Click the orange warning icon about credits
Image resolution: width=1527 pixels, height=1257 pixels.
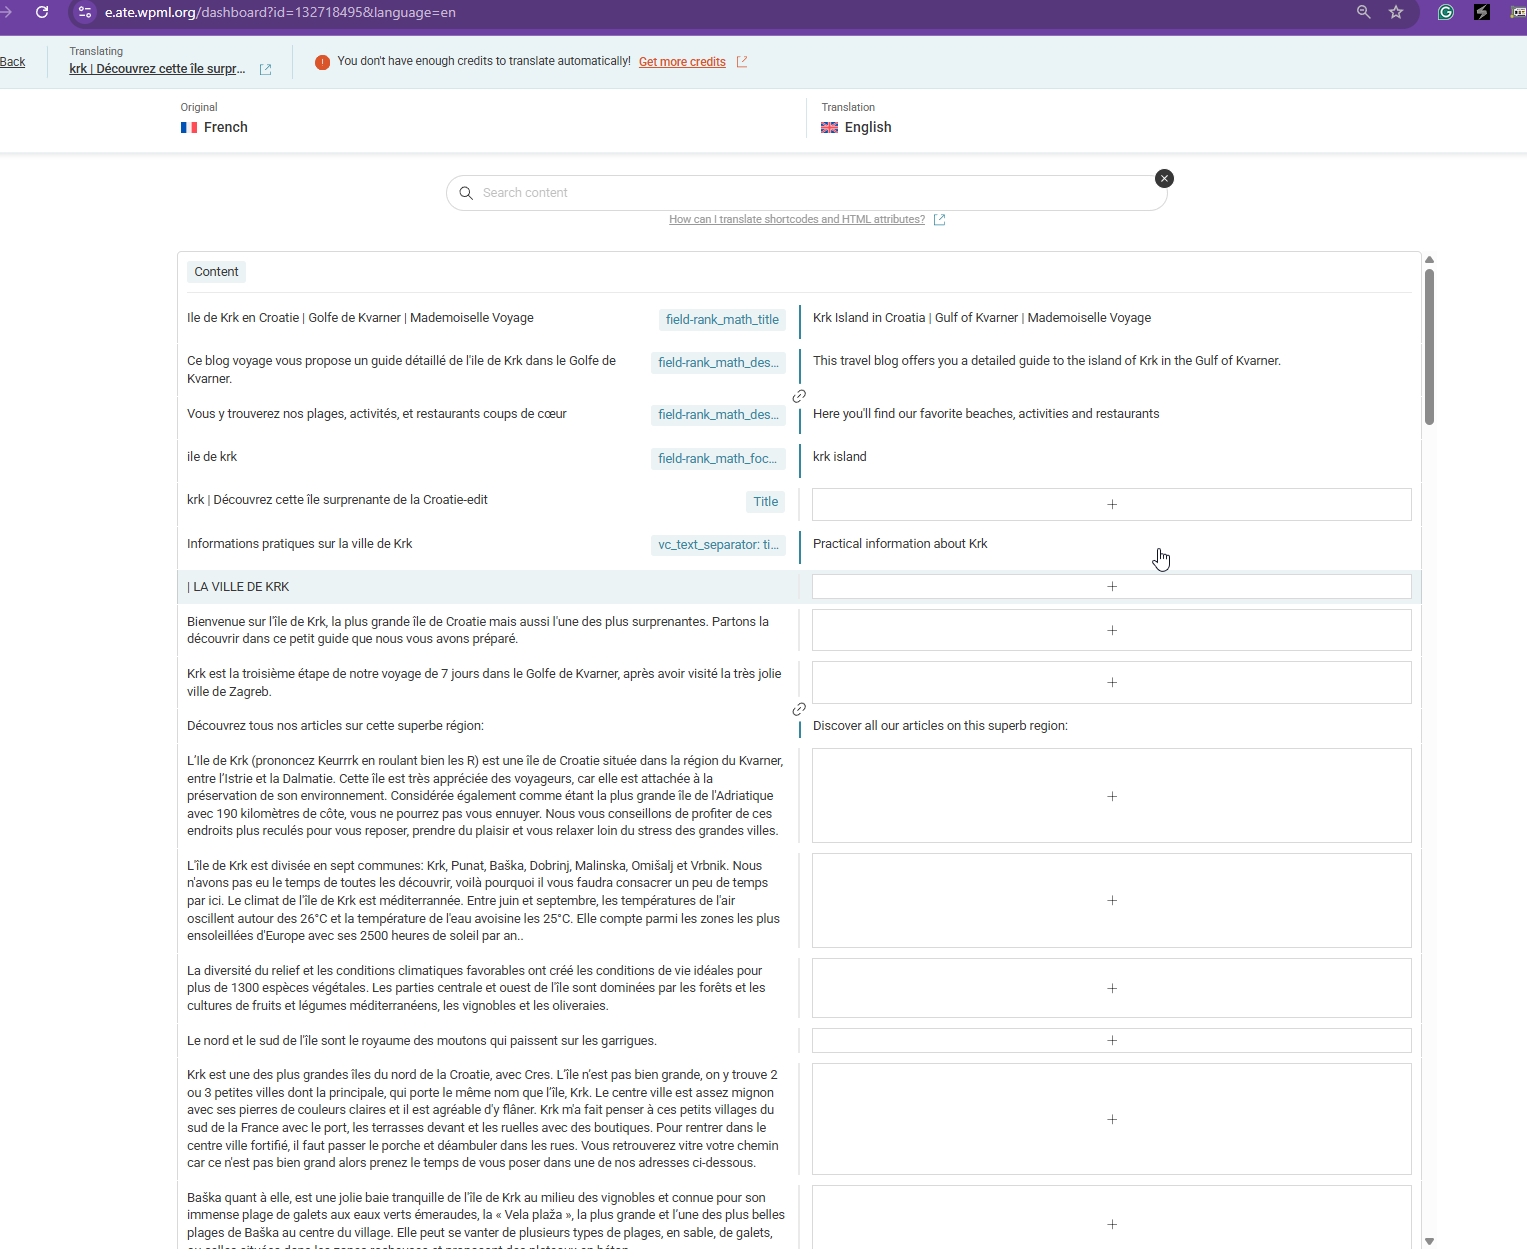coord(322,62)
